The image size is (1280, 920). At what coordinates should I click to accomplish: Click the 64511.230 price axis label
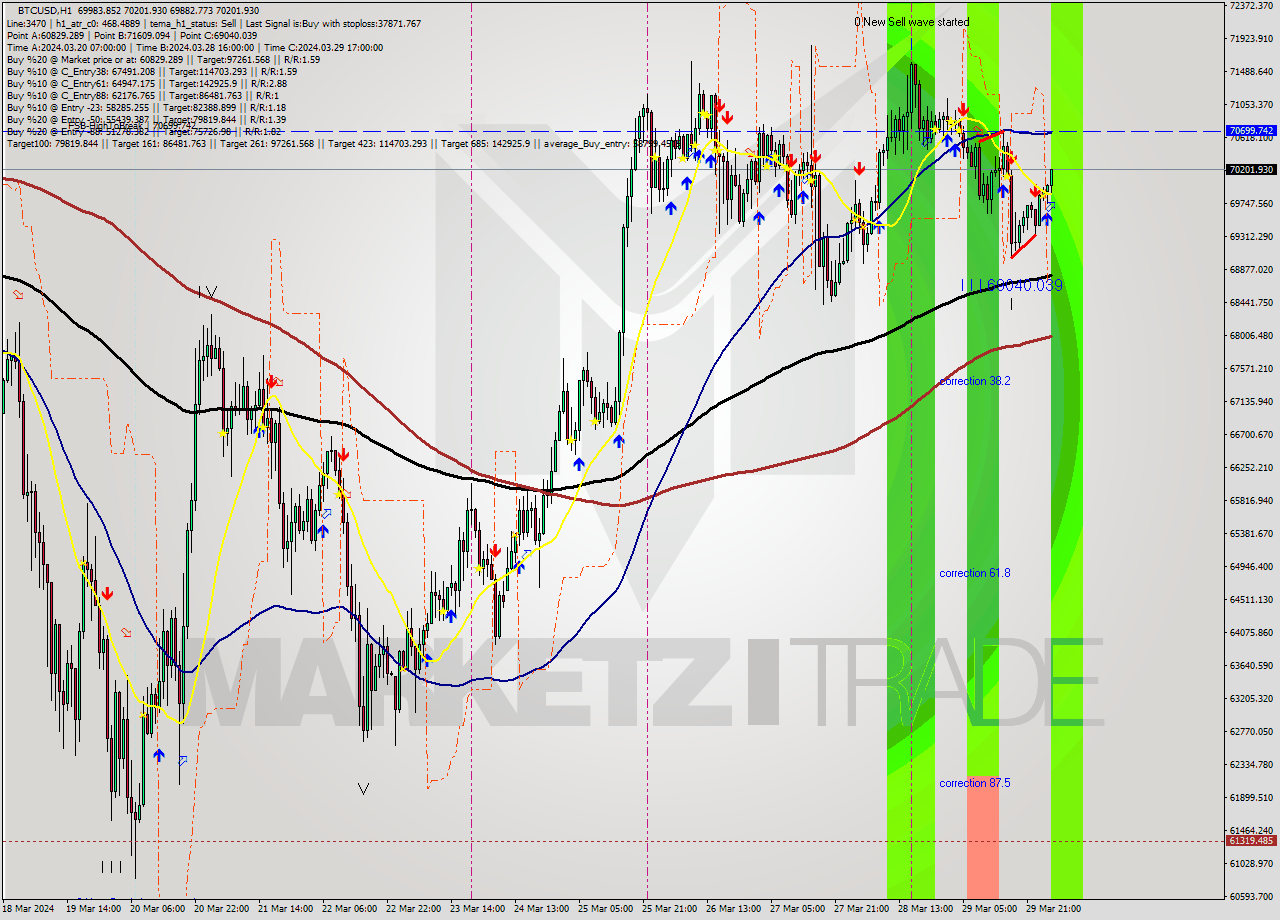[1251, 600]
